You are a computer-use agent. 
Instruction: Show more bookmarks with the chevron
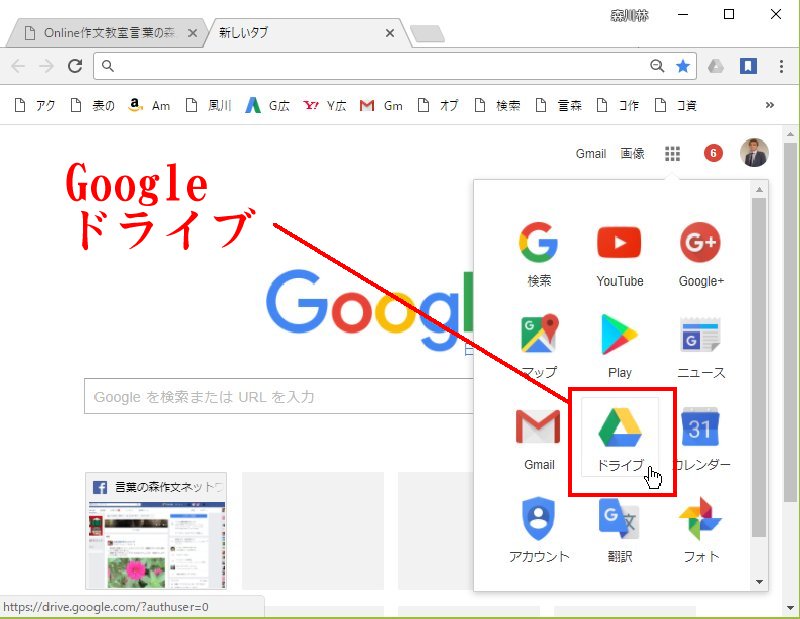tap(769, 105)
